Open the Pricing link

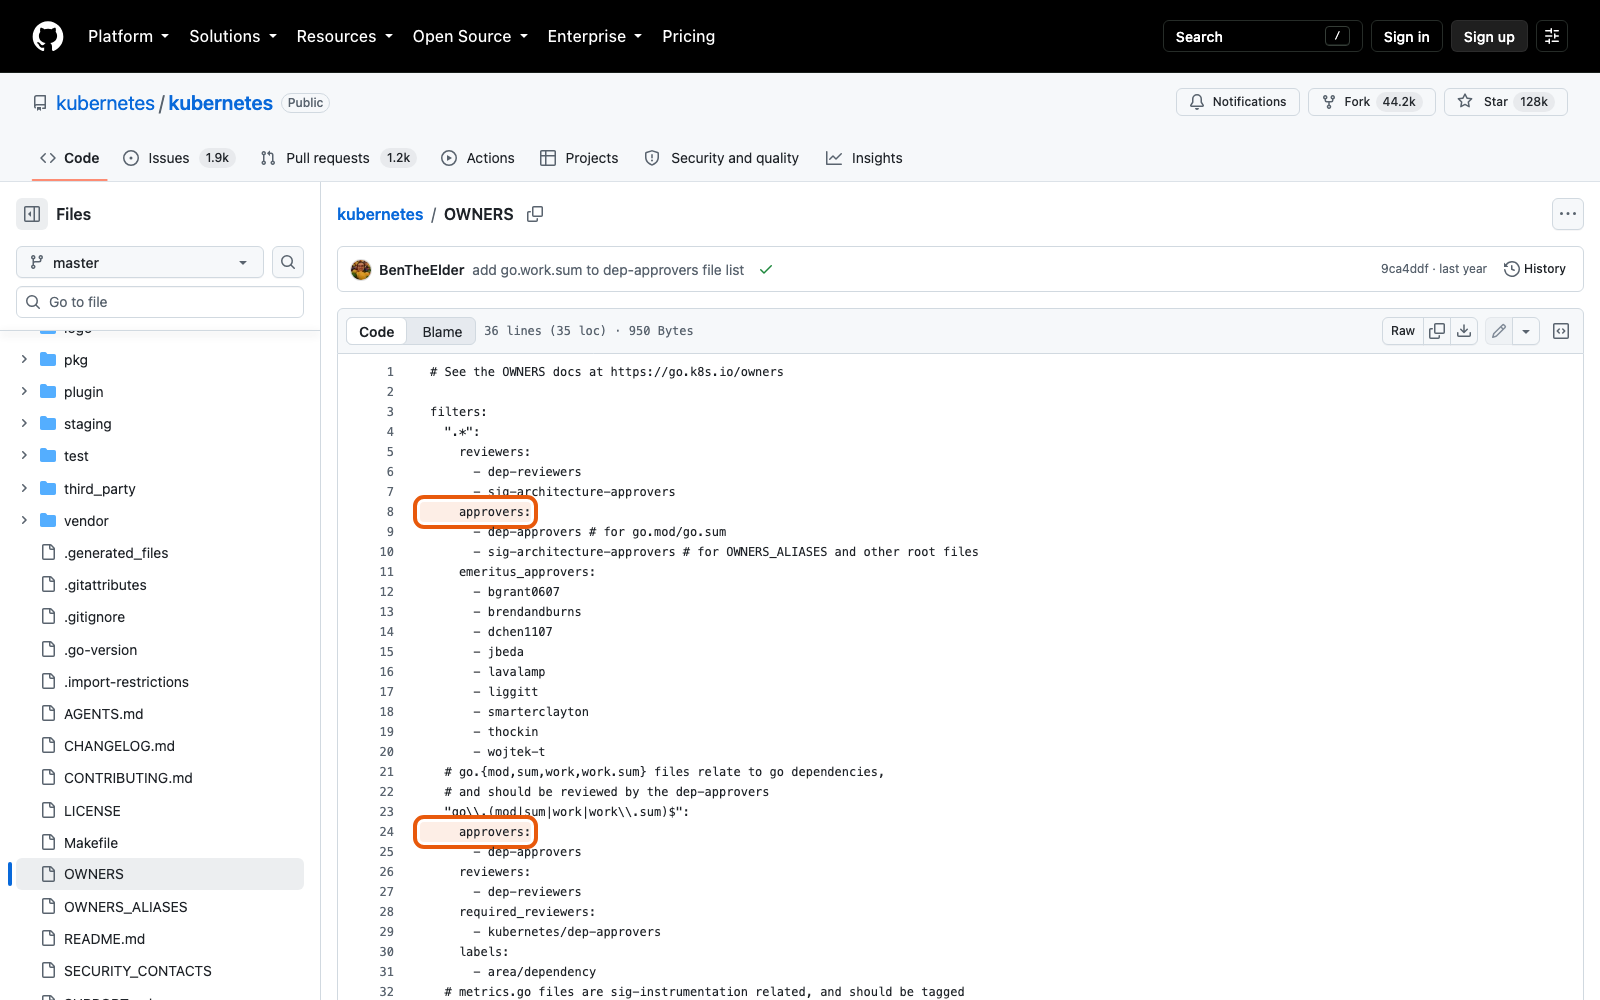[x=688, y=36]
